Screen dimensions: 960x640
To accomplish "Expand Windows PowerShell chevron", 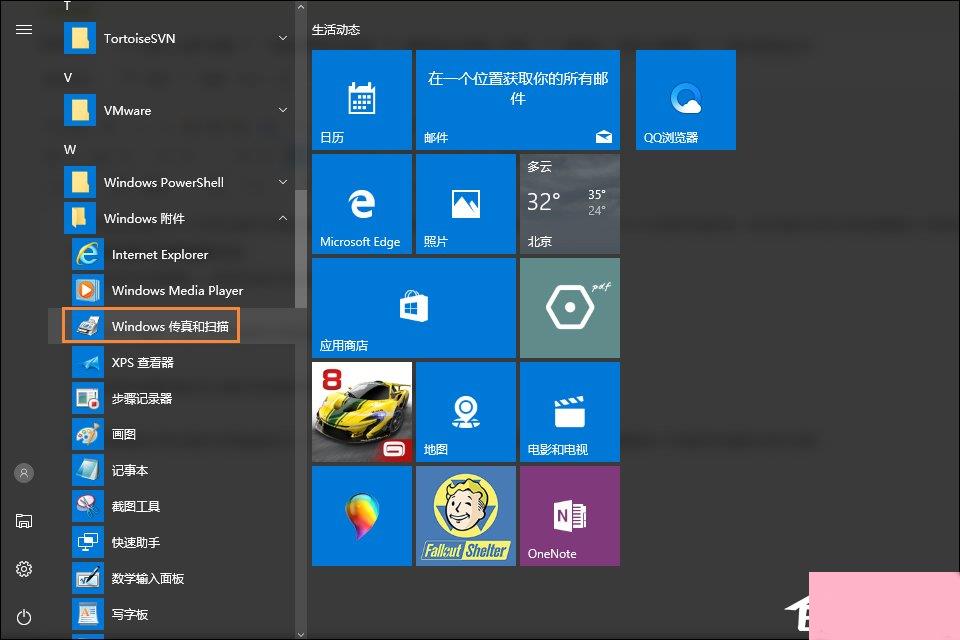I will (283, 182).
